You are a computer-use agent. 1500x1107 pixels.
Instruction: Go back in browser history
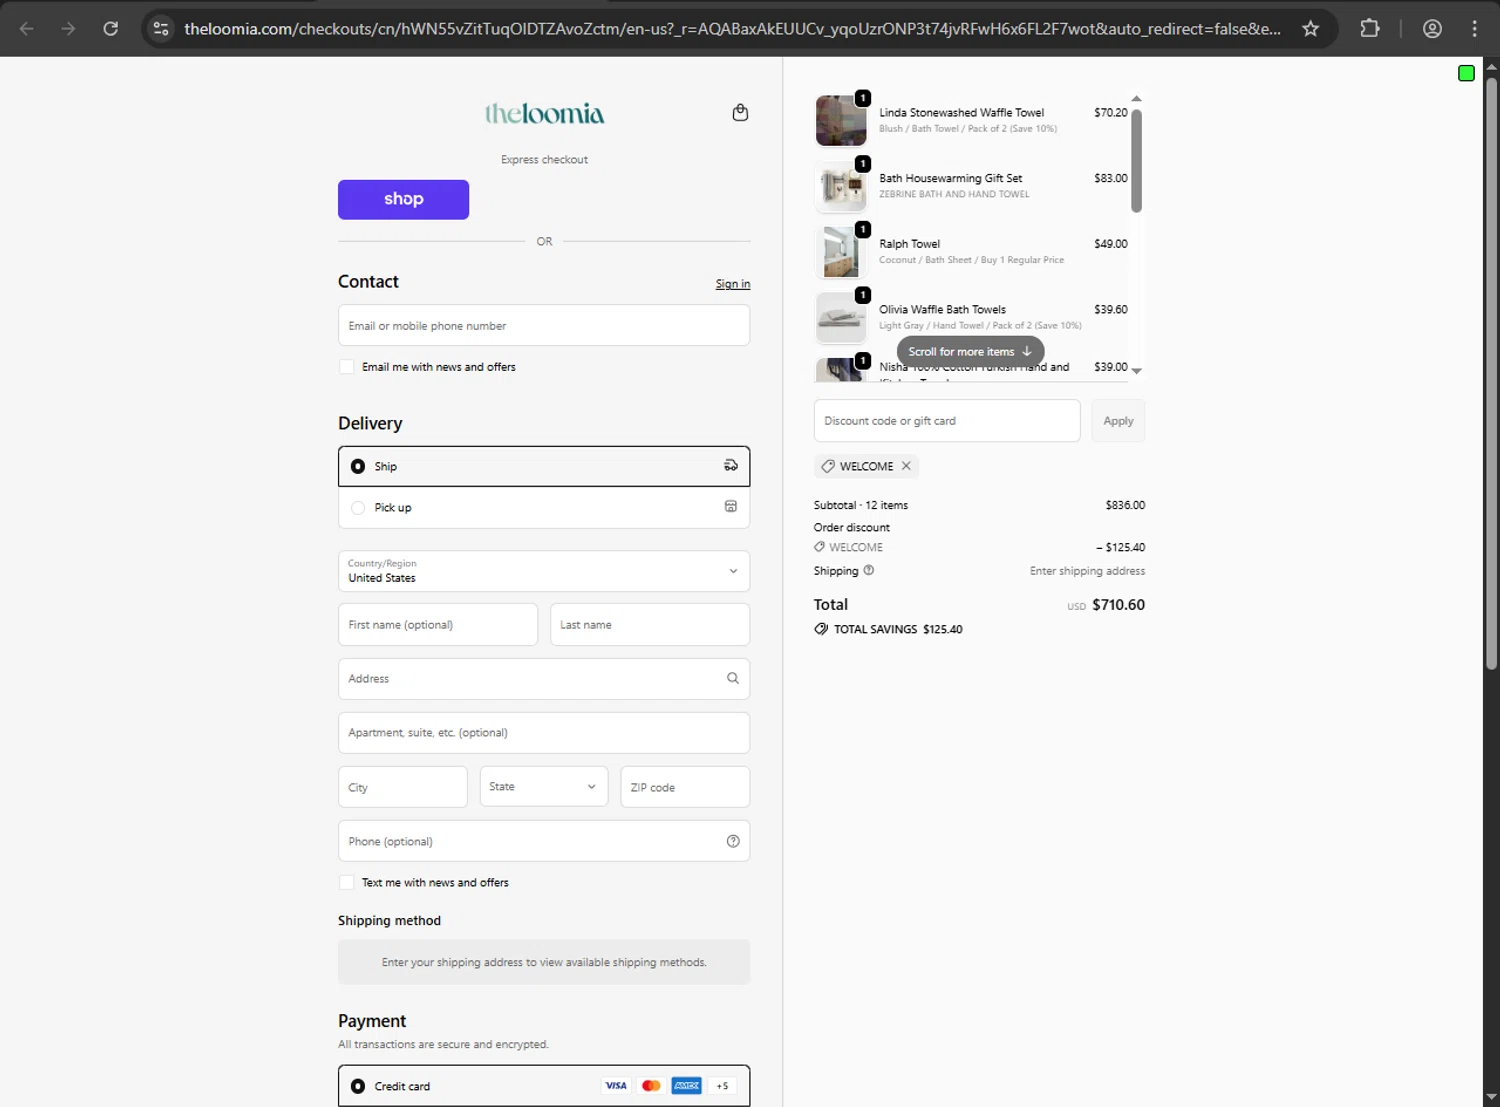pos(27,28)
